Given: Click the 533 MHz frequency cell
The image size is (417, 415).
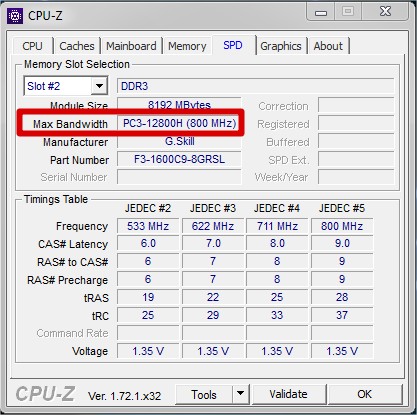Looking at the screenshot, I should [x=148, y=226].
